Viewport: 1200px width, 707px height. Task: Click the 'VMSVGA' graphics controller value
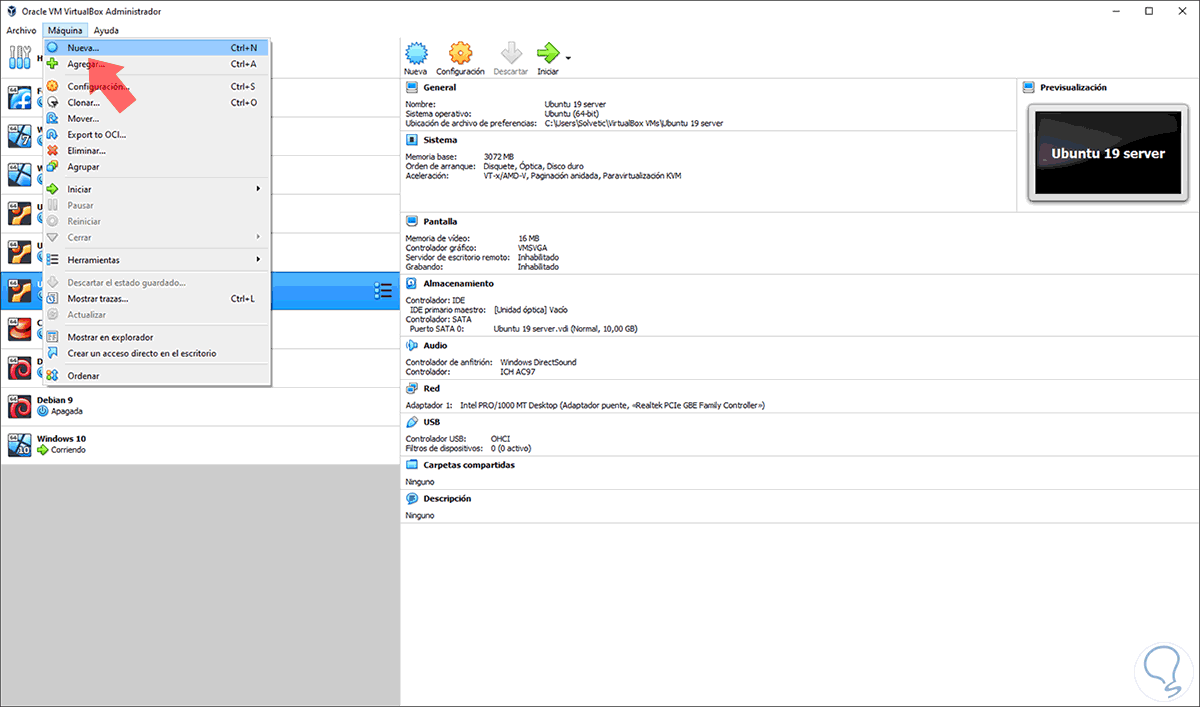[x=532, y=248]
